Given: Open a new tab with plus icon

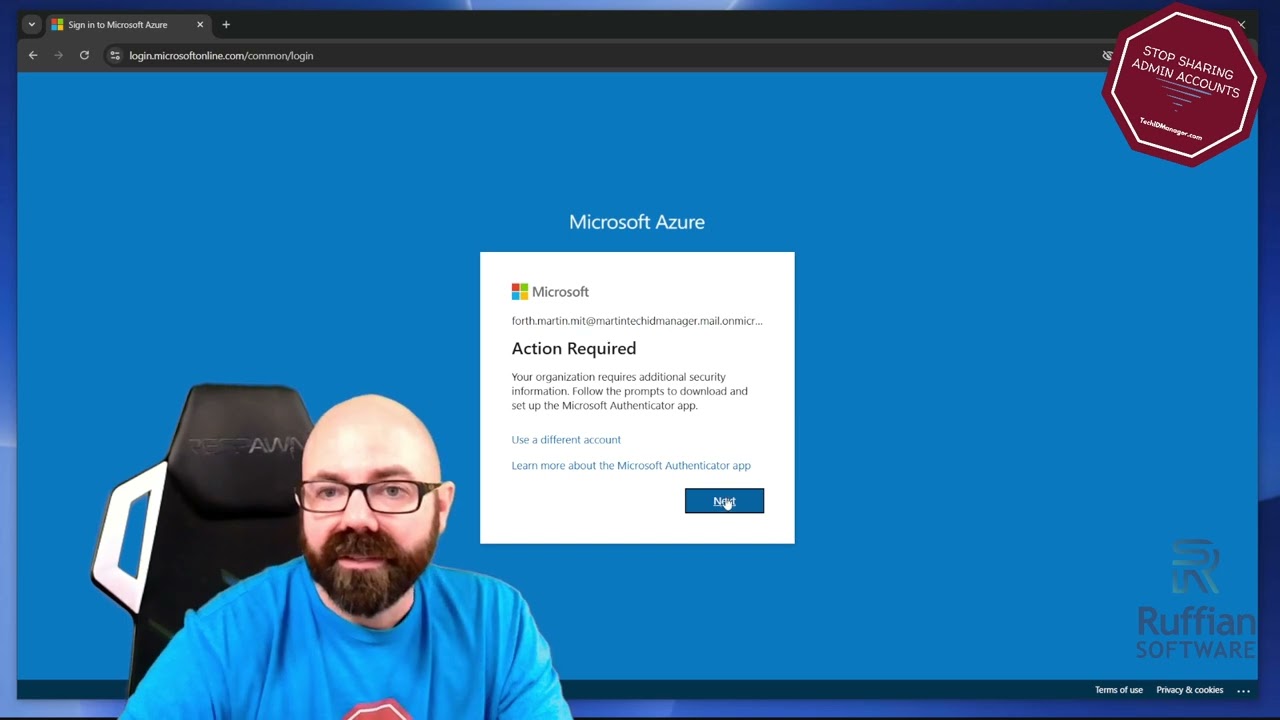Looking at the screenshot, I should pos(226,24).
